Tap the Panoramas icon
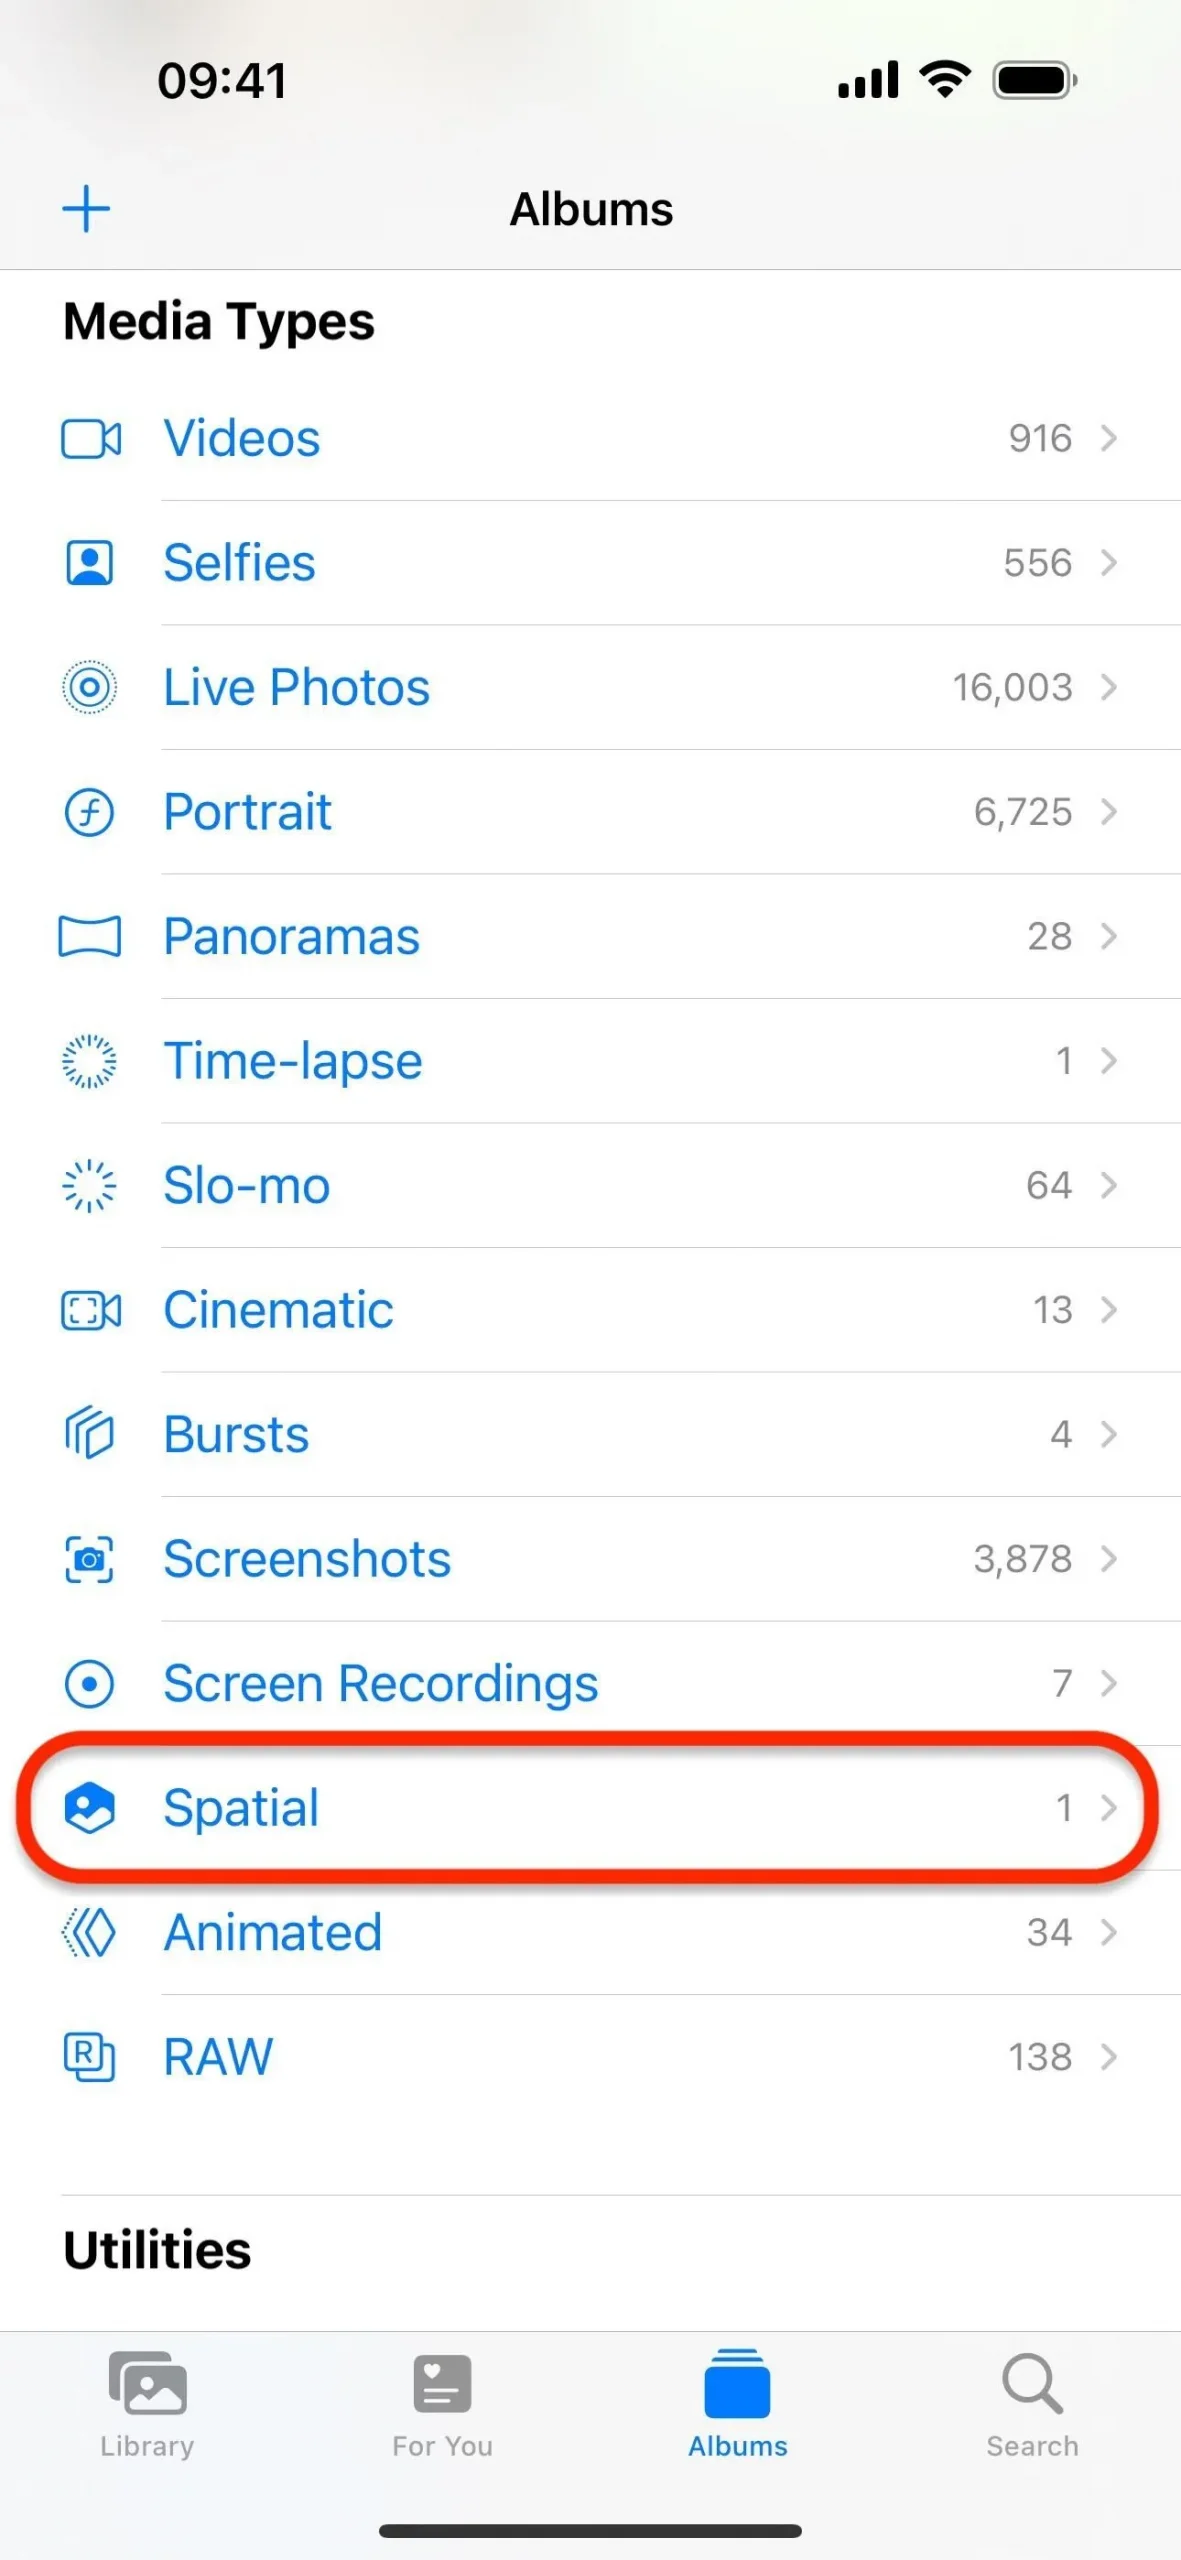 (90, 936)
